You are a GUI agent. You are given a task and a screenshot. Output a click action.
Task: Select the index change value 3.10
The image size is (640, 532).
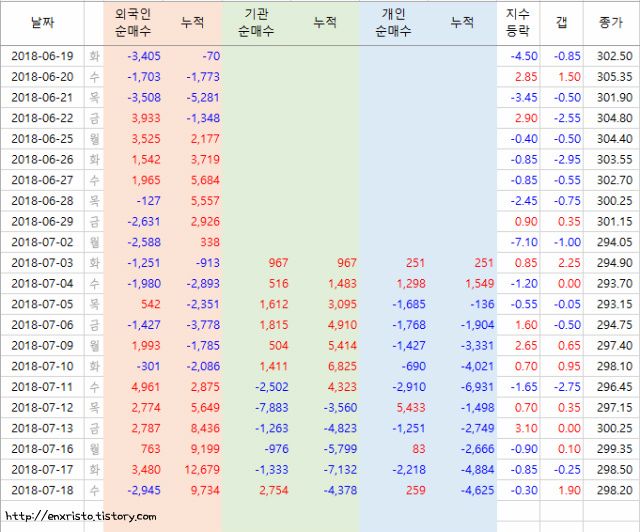pyautogui.click(x=526, y=428)
